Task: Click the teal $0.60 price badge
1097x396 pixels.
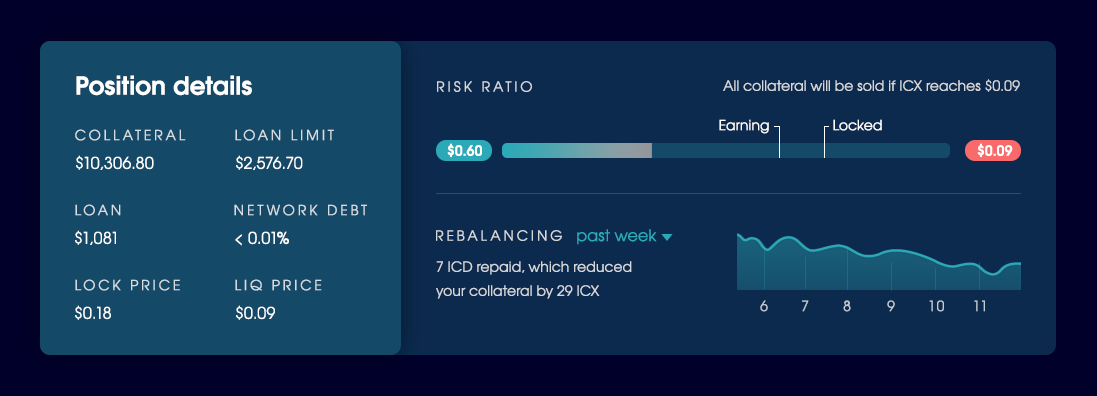Action: (x=464, y=150)
